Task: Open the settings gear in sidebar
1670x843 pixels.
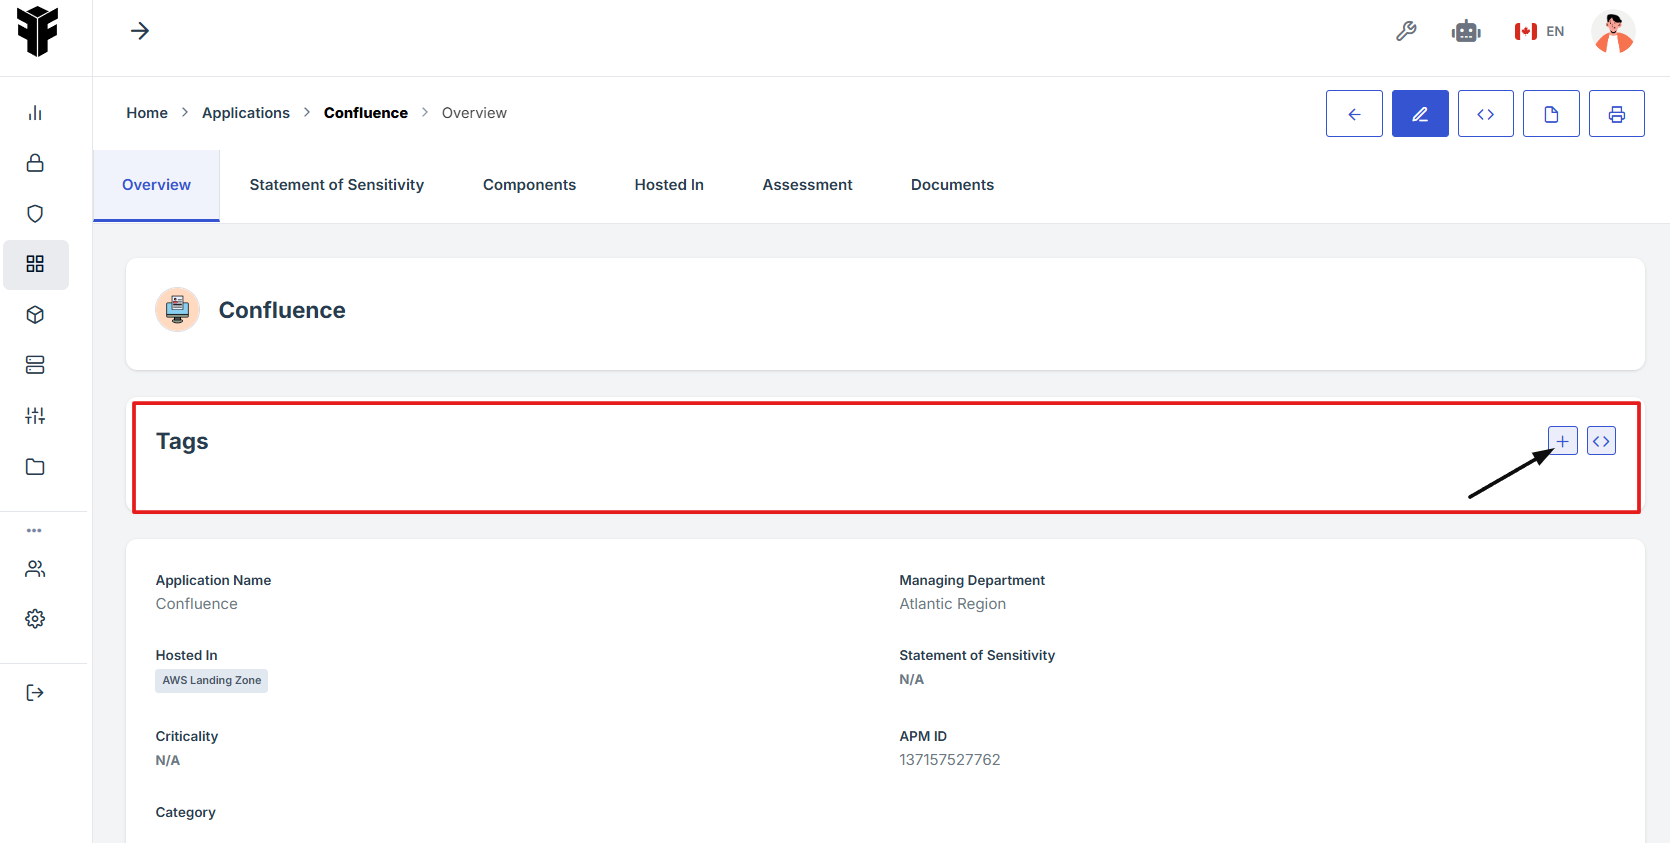Action: point(35,619)
